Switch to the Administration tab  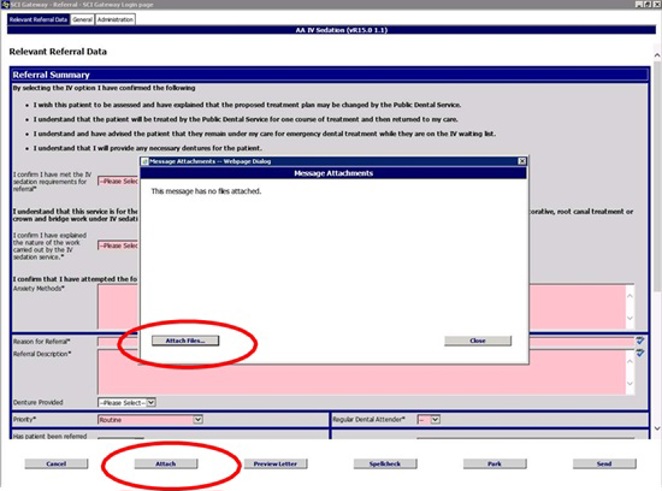115,19
